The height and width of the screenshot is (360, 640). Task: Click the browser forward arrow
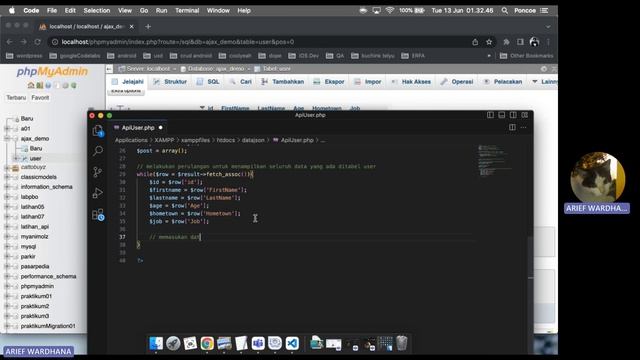click(23, 42)
